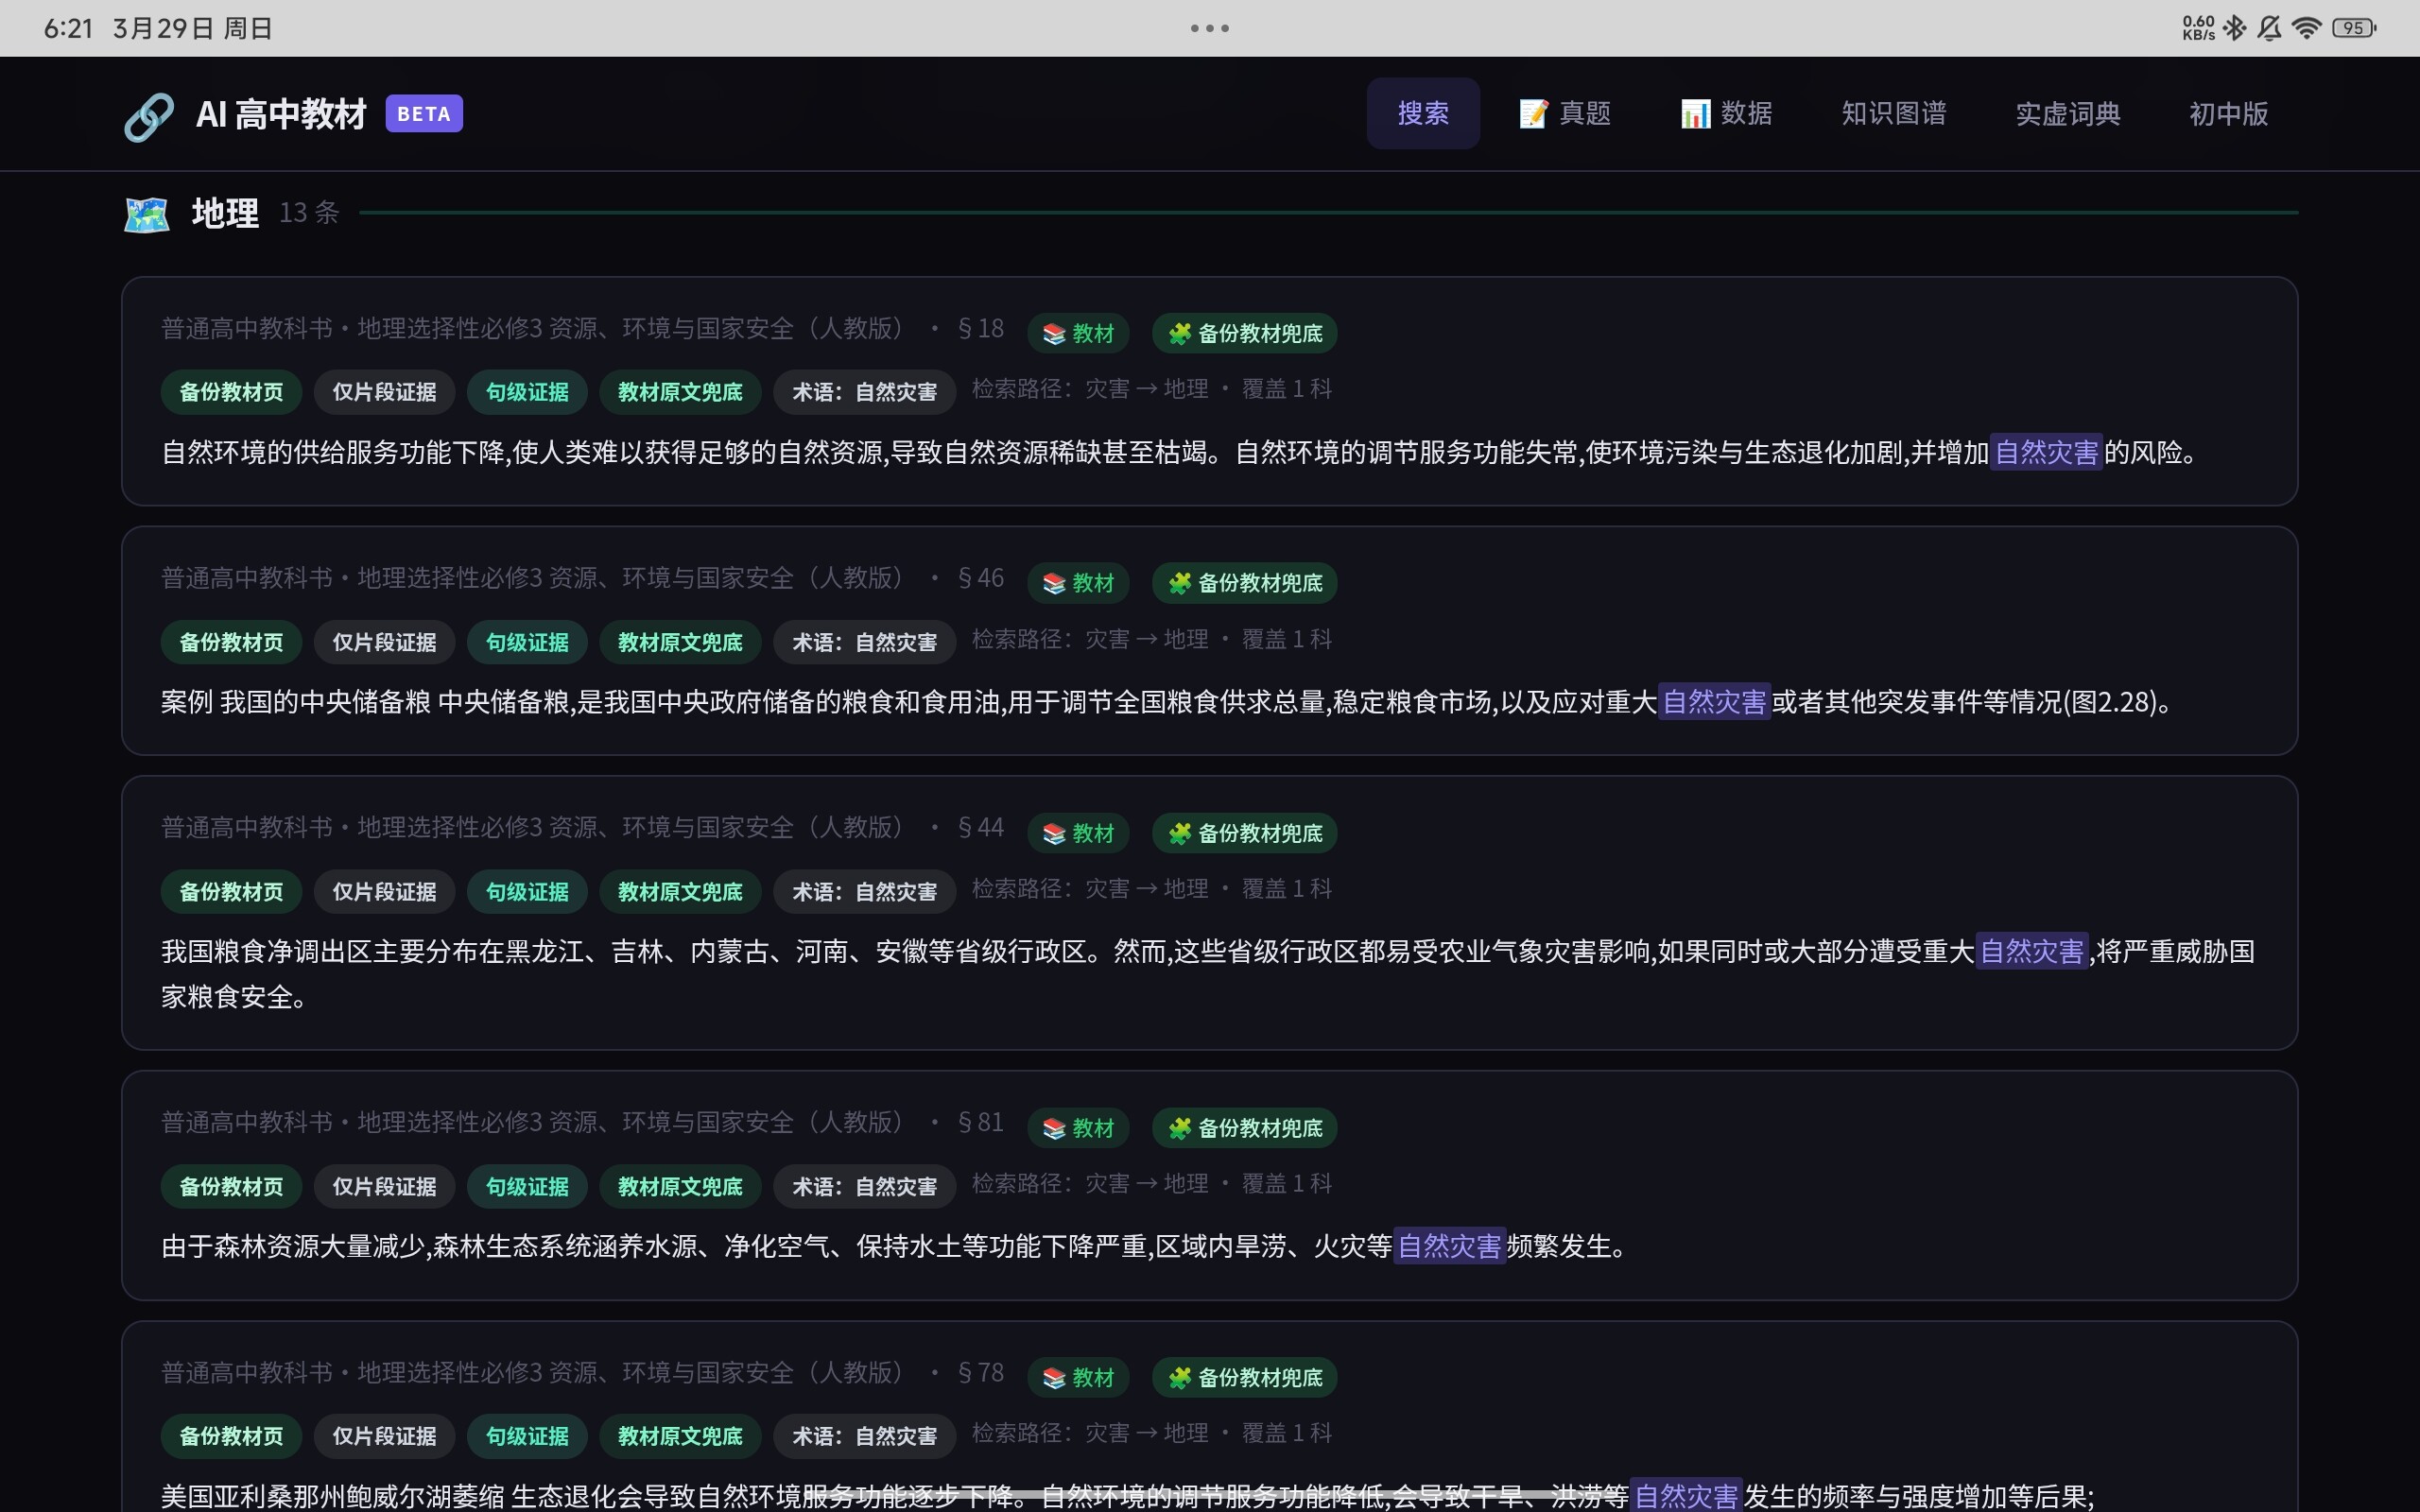Image resolution: width=2420 pixels, height=1512 pixels.
Task: Click the chain link logo icon
Action: tap(149, 116)
